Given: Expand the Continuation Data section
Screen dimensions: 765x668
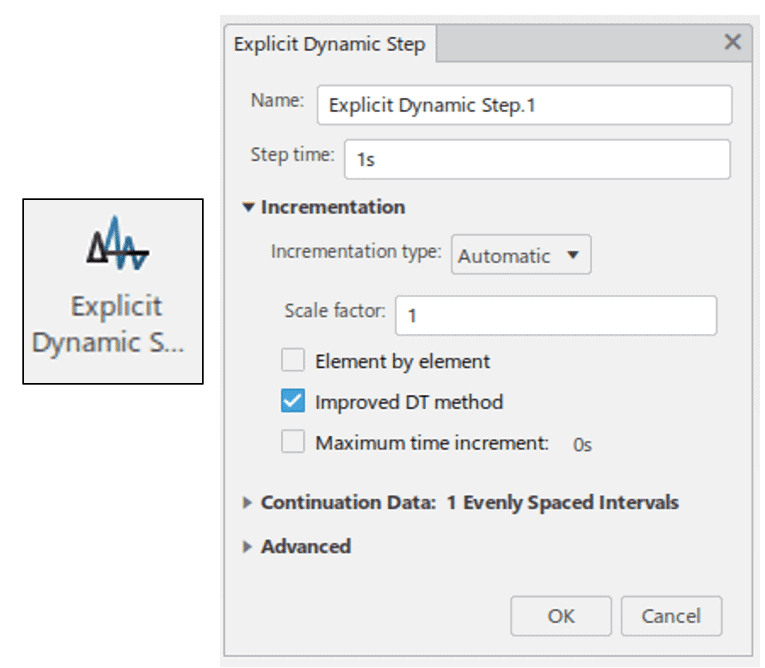Looking at the screenshot, I should coord(247,502).
